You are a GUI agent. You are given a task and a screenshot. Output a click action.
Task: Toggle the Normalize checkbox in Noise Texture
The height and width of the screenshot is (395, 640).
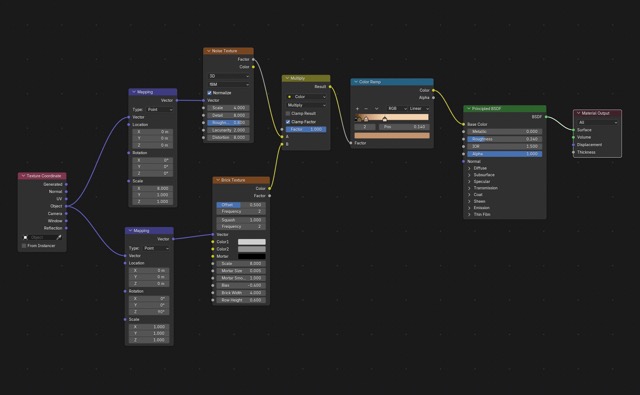209,93
